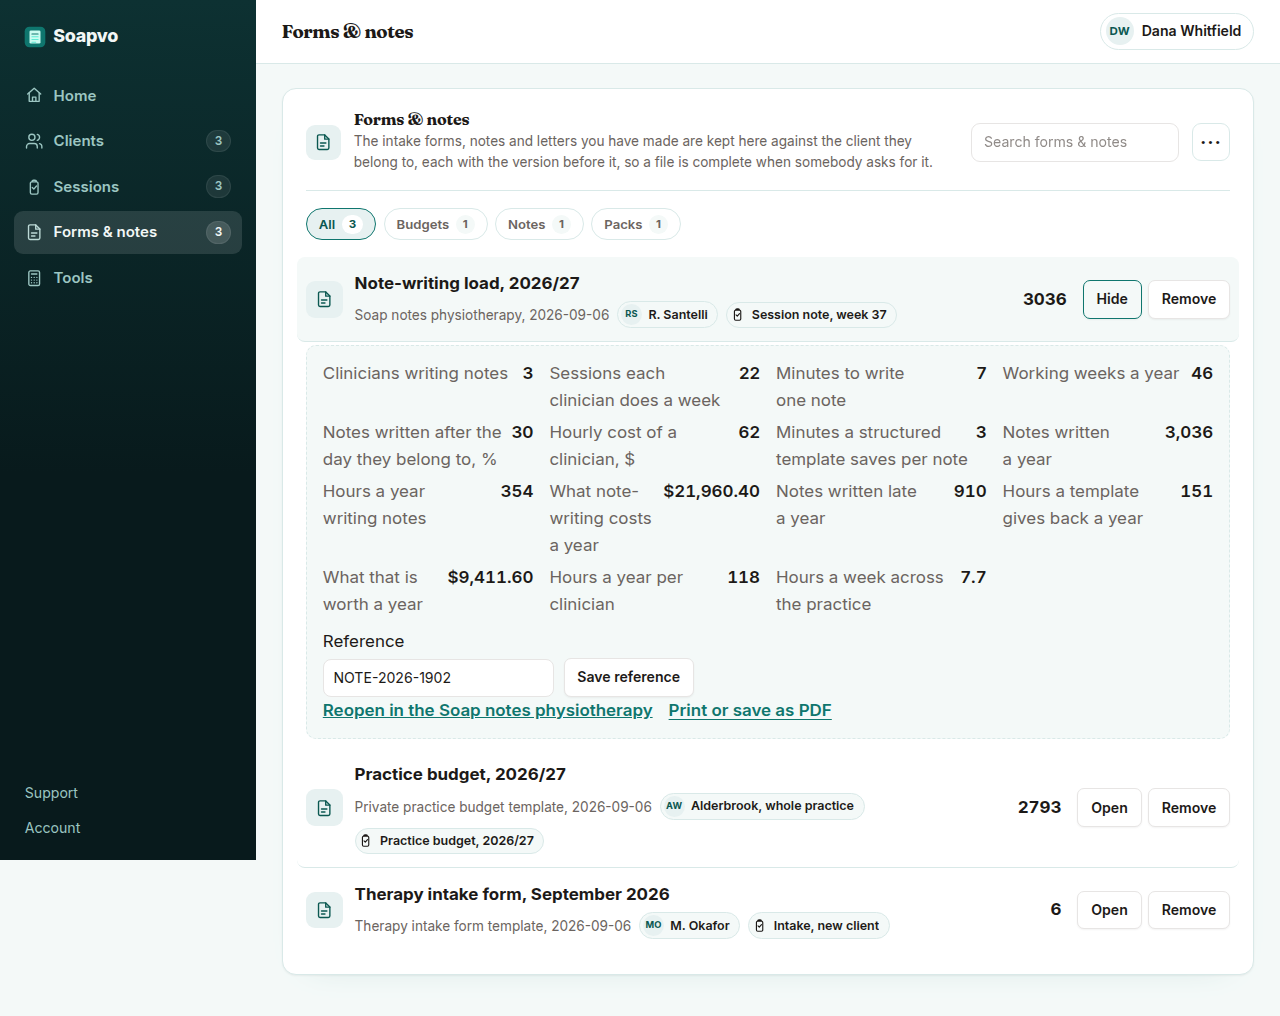
Task: Click the DW avatar badge
Action: [1120, 31]
